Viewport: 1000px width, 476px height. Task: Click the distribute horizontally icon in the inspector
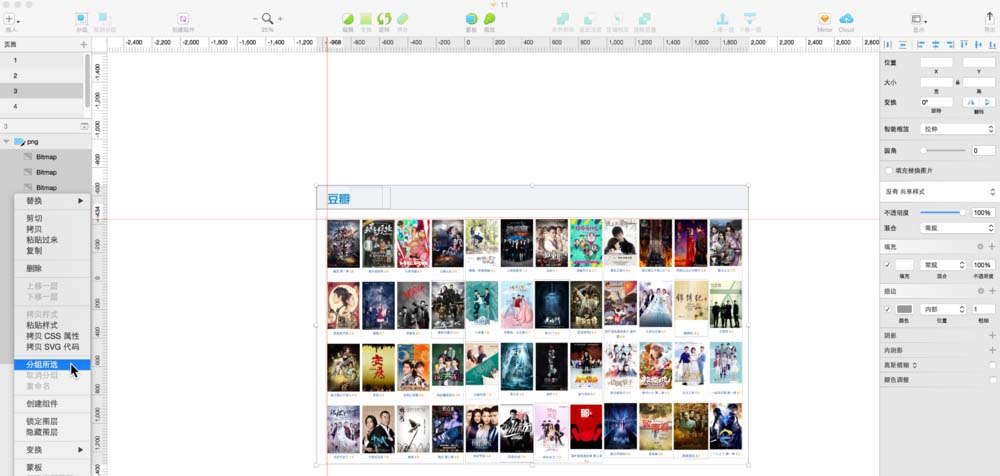(888, 45)
